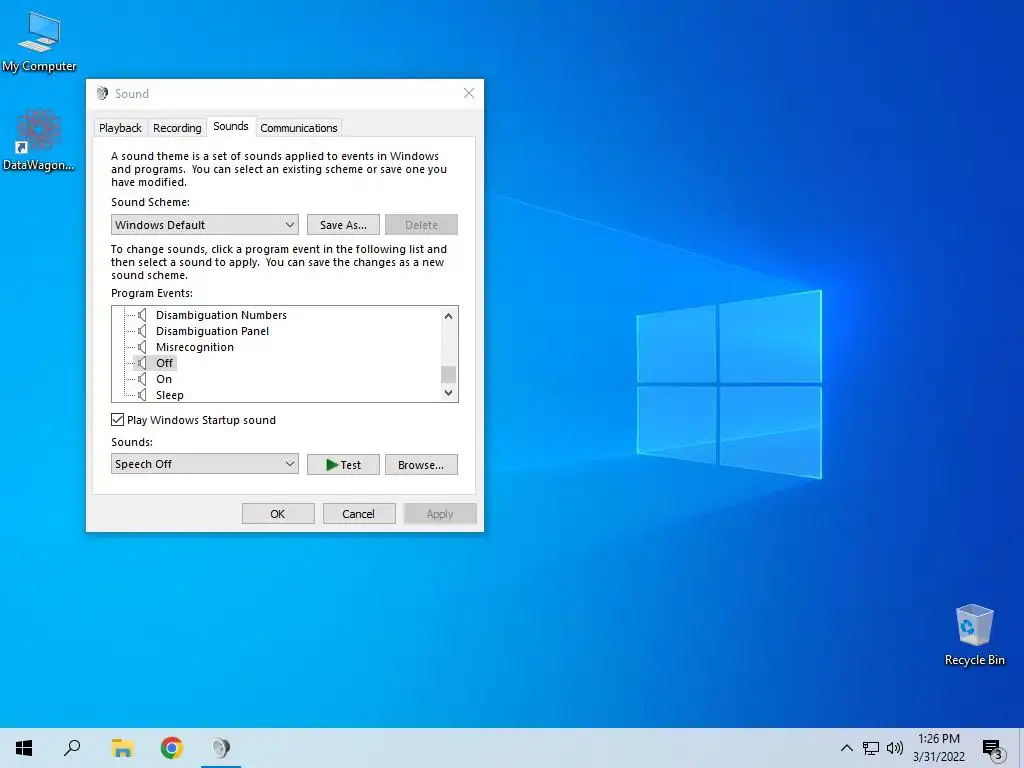Open the notification center icon
This screenshot has height=768, width=1024.
point(993,748)
